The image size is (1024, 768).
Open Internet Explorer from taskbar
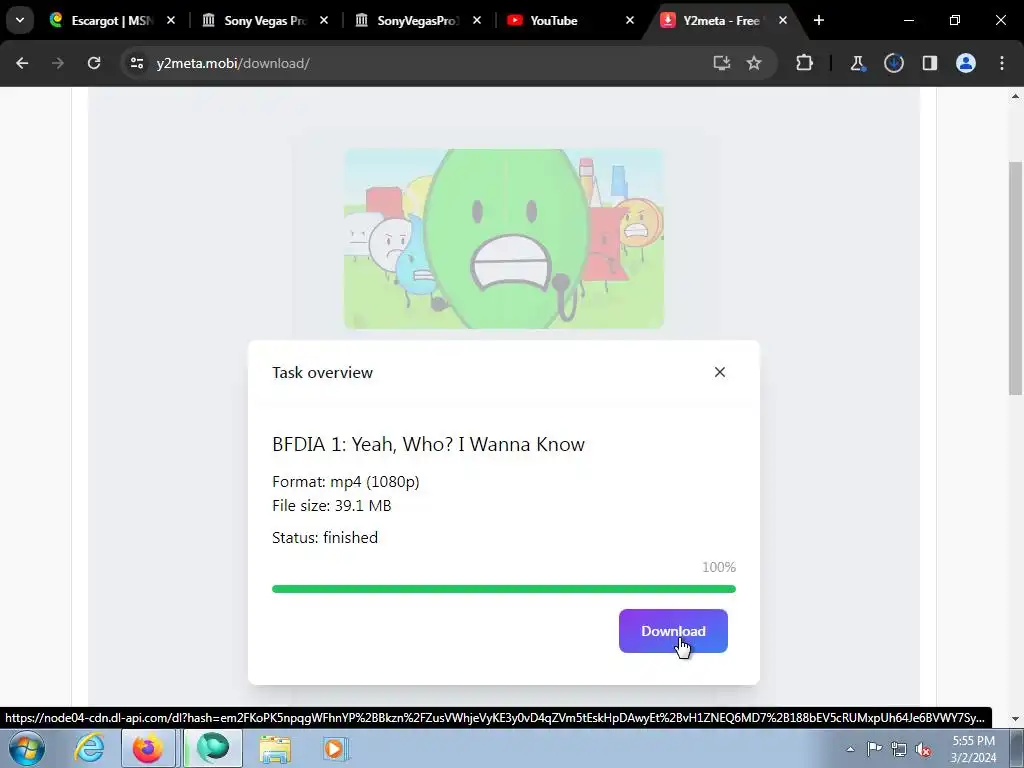point(89,748)
